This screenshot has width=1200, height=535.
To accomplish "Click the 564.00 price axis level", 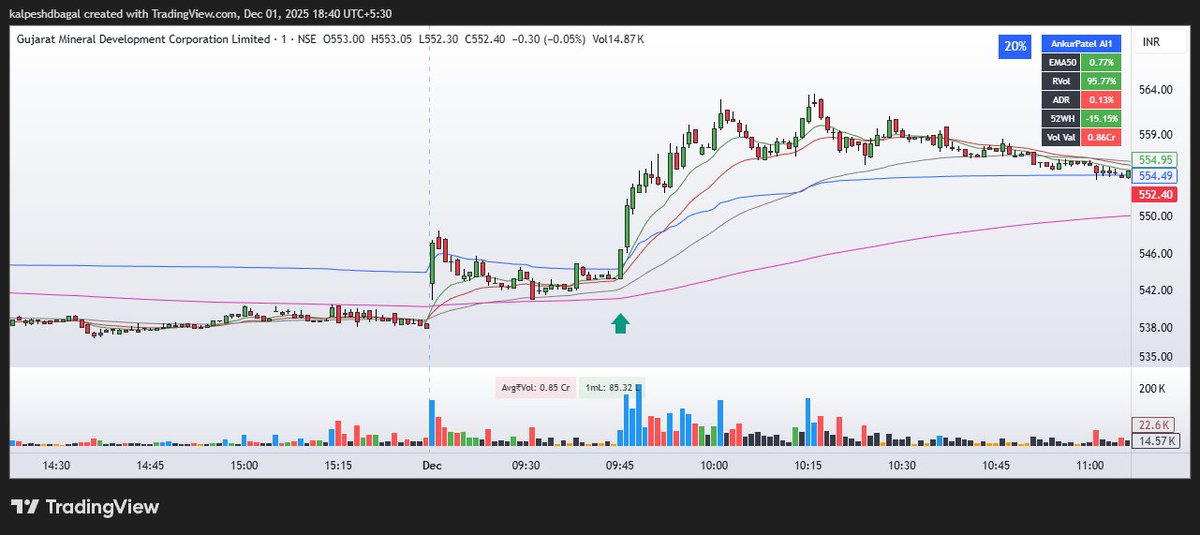I will [1154, 90].
